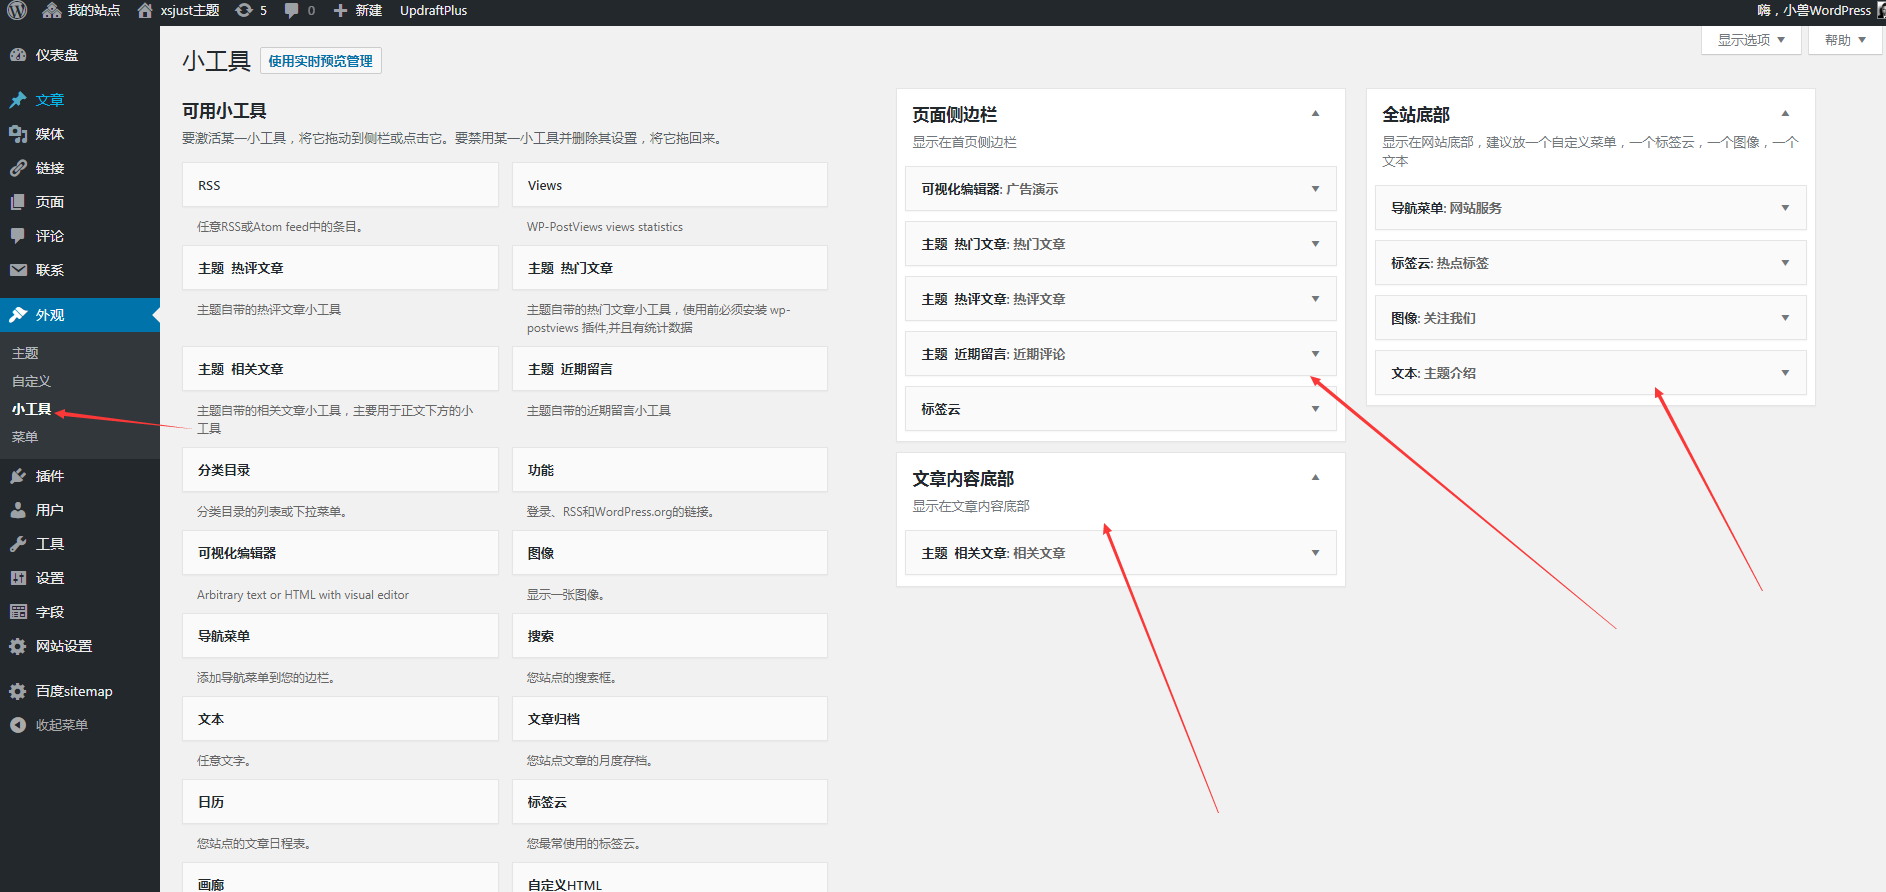The height and width of the screenshot is (892, 1886).
Task: Click the comments bubble icon in admin bar
Action: [291, 11]
